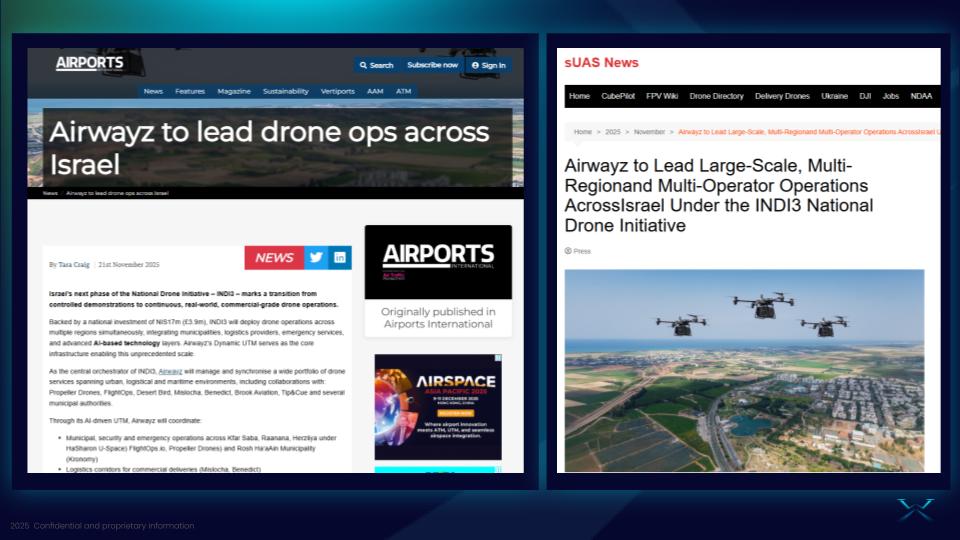
Task: Select Drone Directory in sUAS navigation
Action: pyautogui.click(x=716, y=96)
